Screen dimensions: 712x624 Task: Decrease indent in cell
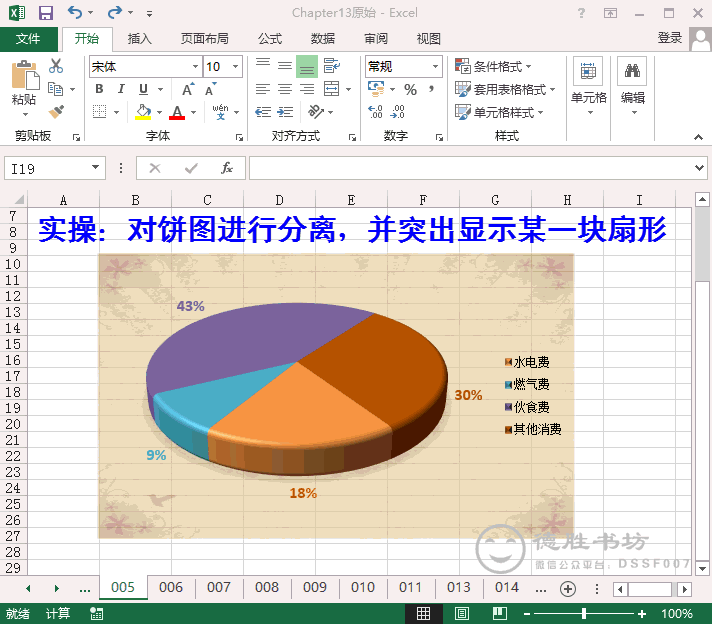(x=263, y=112)
